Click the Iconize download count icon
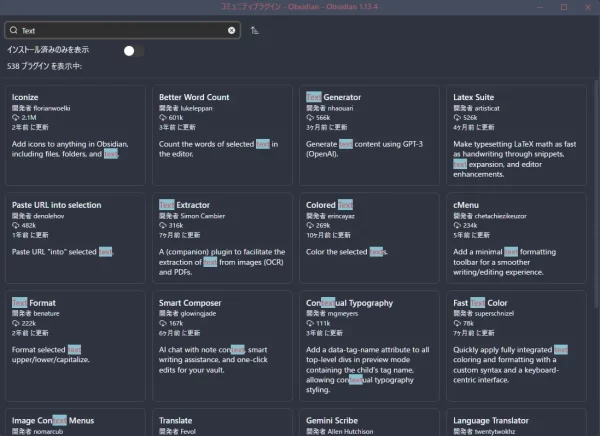 point(15,118)
